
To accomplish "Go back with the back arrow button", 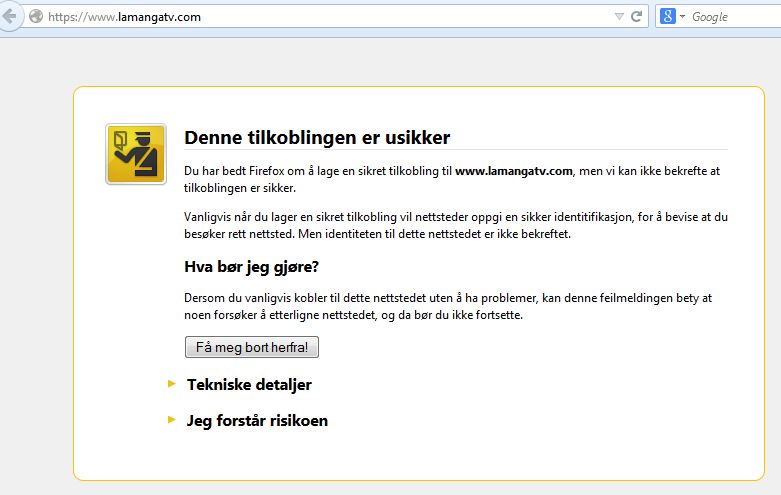I will 9,16.
